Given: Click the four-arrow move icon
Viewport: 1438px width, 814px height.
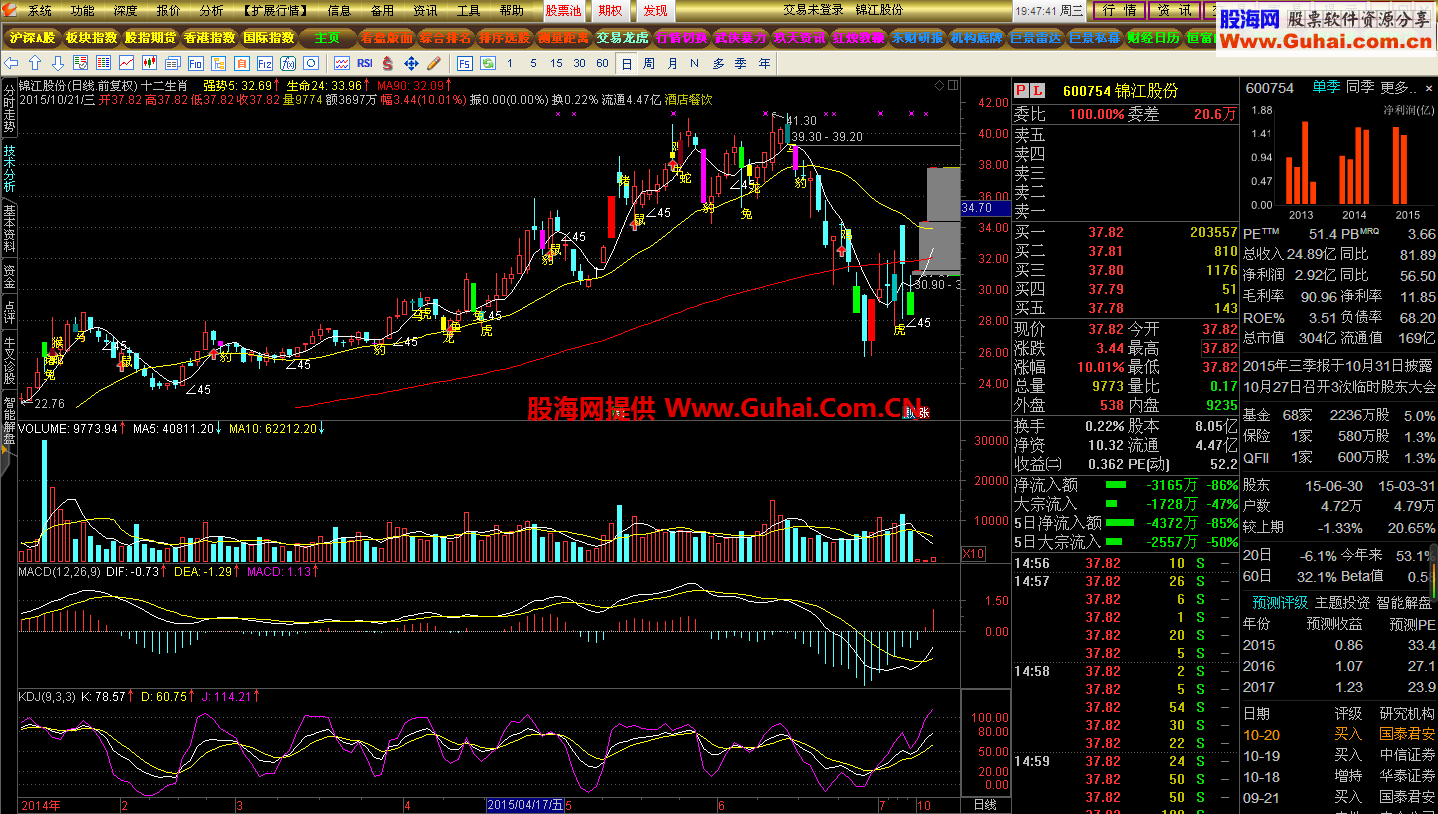Looking at the screenshot, I should (x=411, y=63).
